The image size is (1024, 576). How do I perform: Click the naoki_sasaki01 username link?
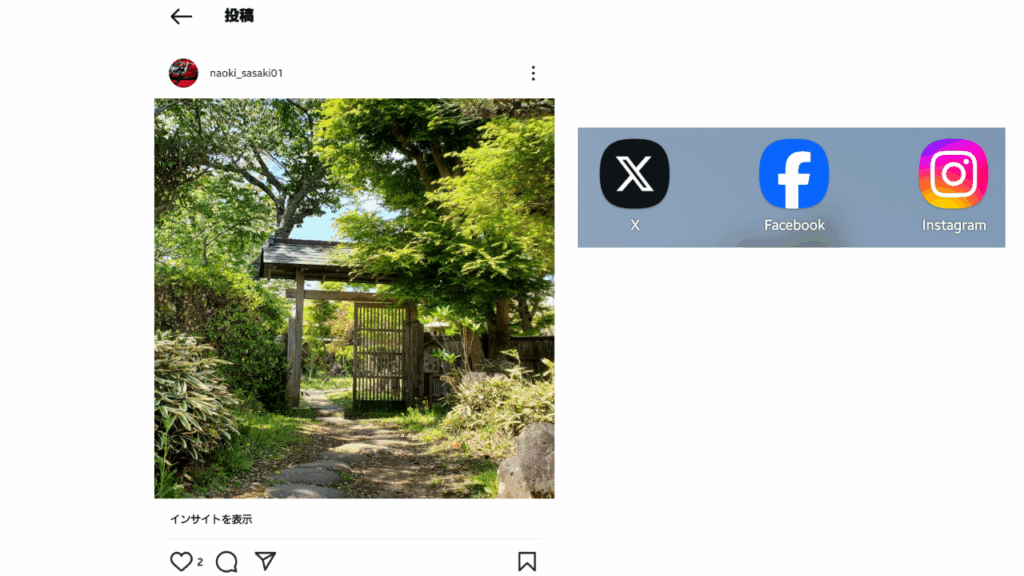(x=246, y=73)
